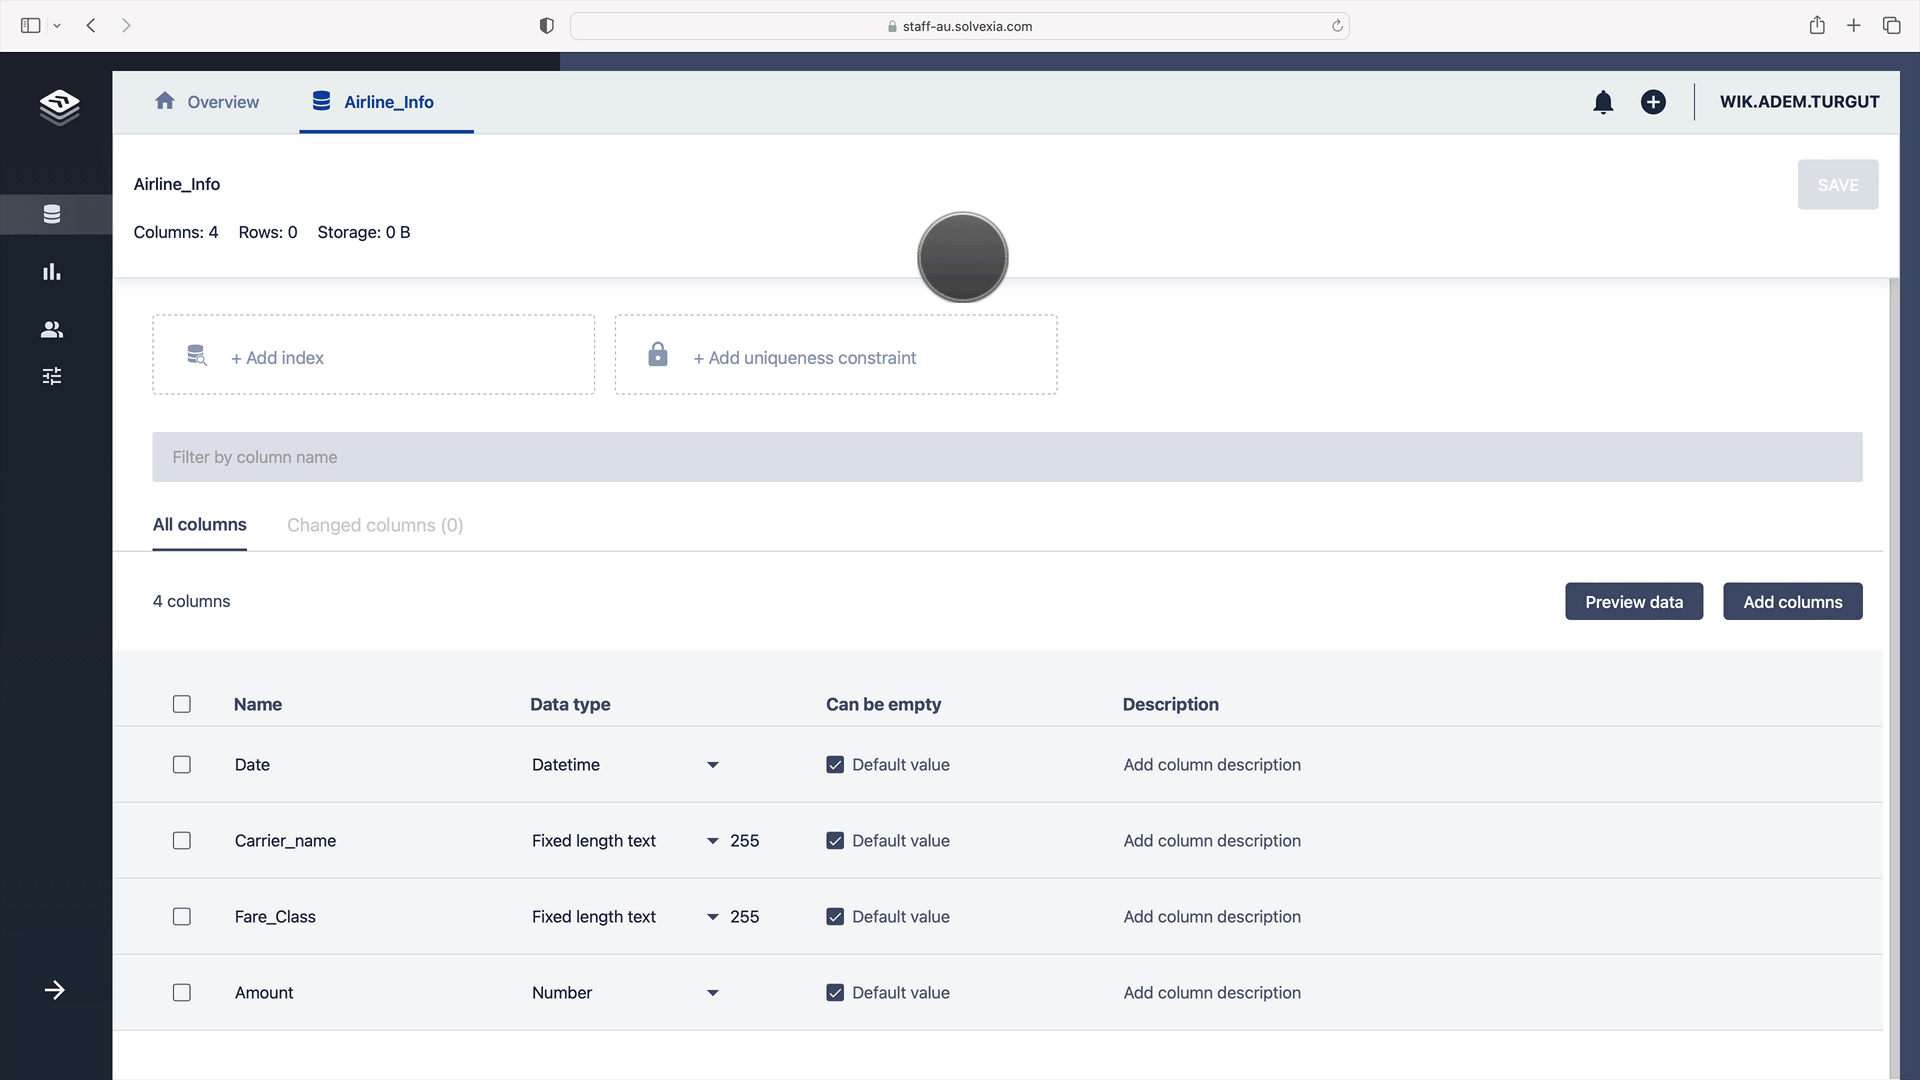
Task: Open the notifications bell
Action: tap(1603, 102)
